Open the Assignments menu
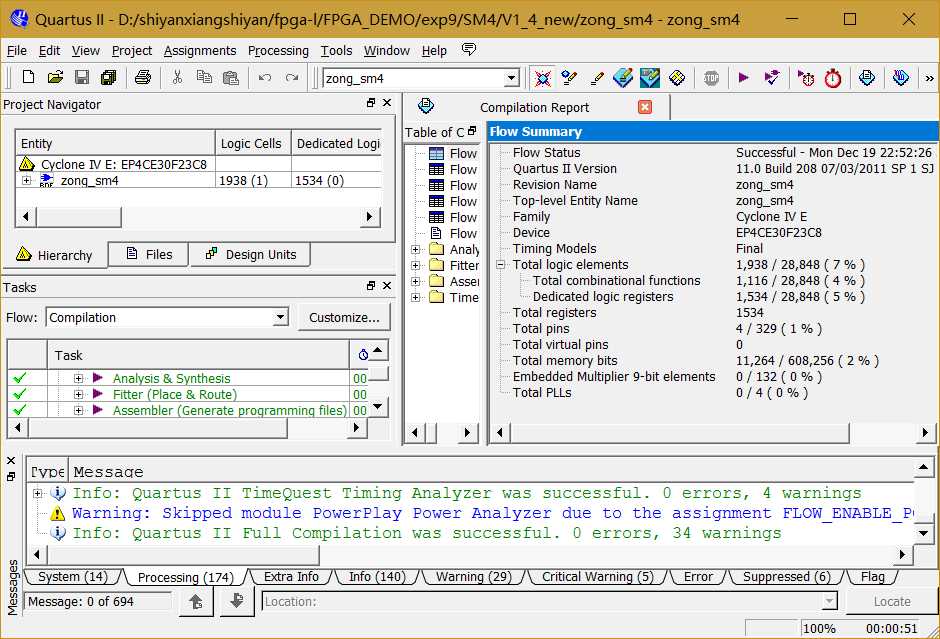The image size is (940, 639). point(200,50)
